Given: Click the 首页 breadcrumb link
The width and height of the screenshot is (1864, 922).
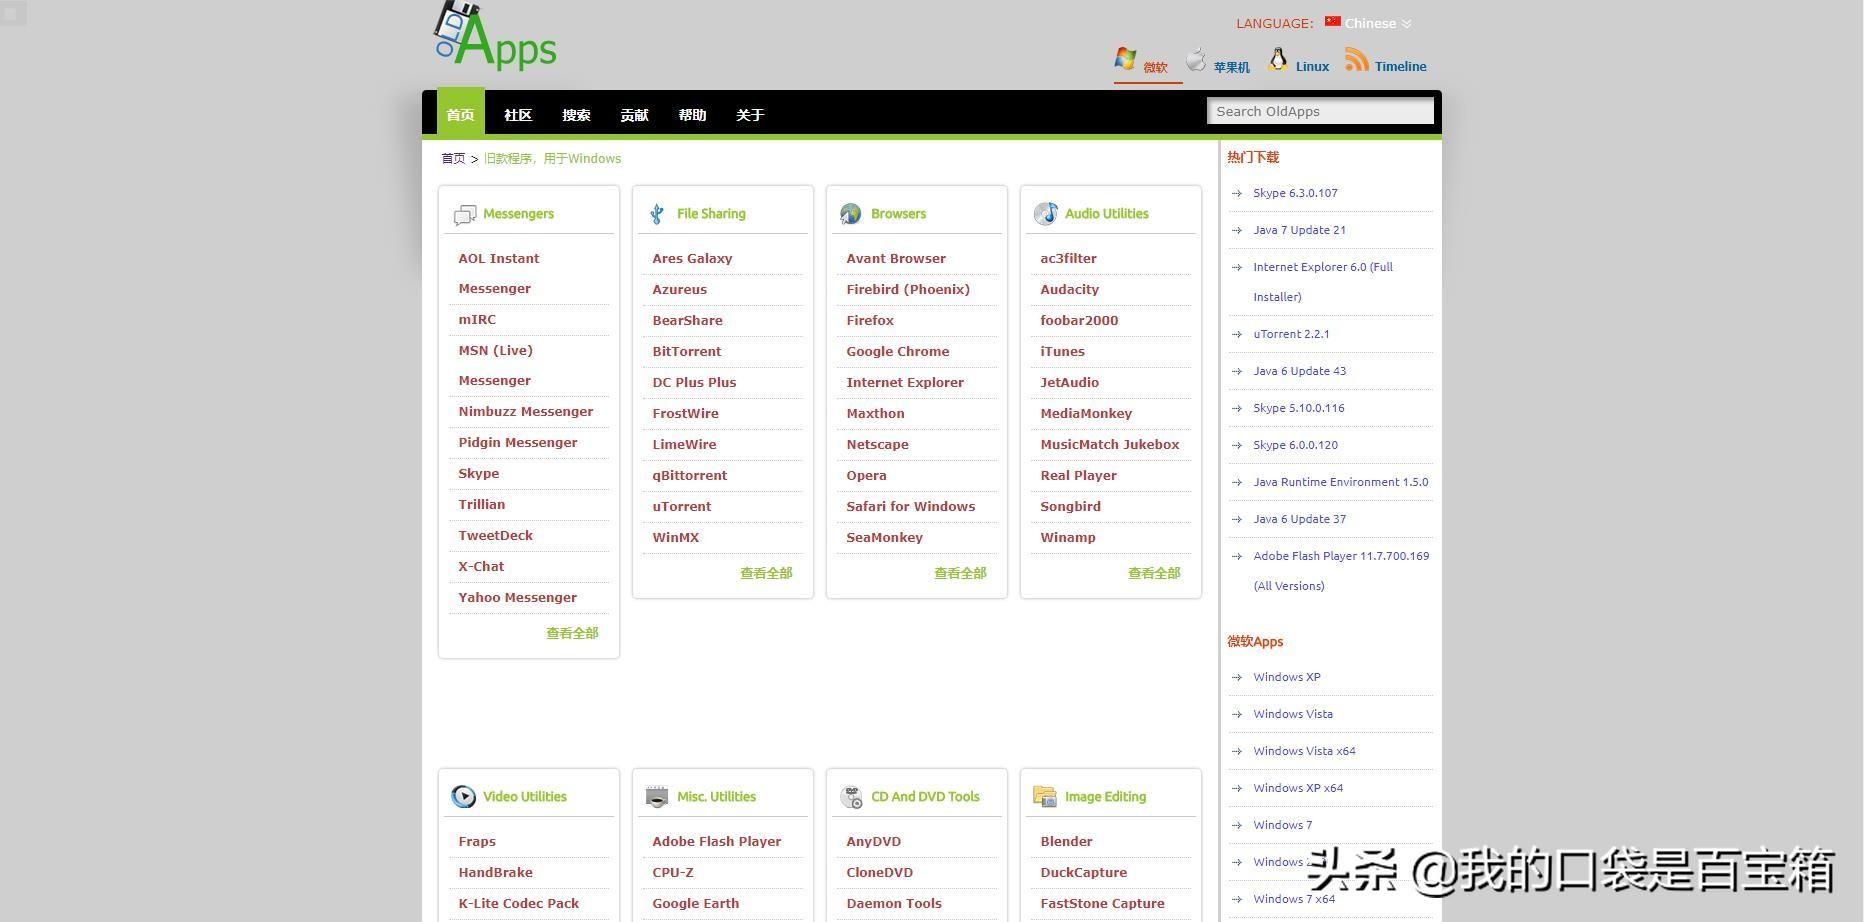Looking at the screenshot, I should [x=453, y=158].
